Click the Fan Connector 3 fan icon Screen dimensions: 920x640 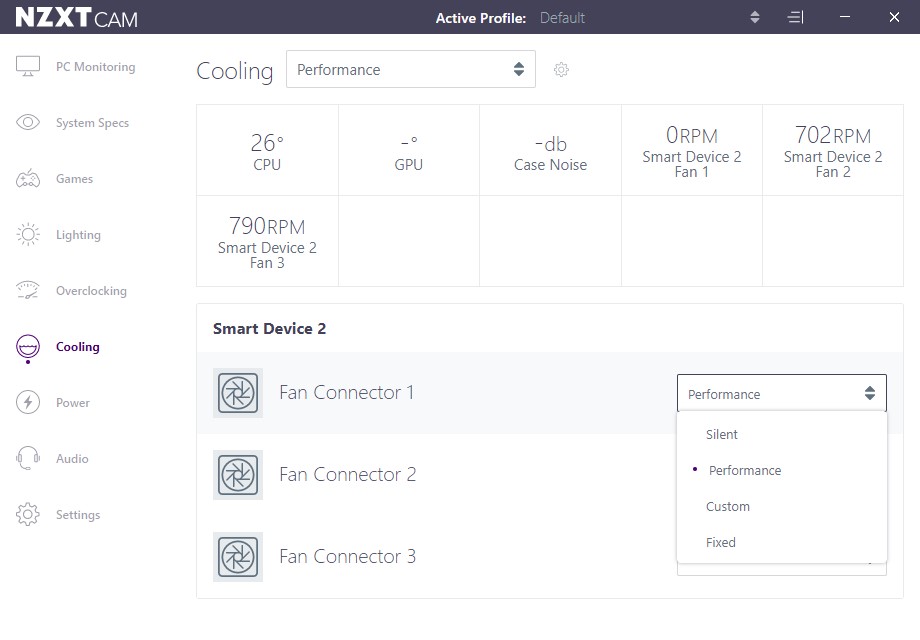(238, 557)
